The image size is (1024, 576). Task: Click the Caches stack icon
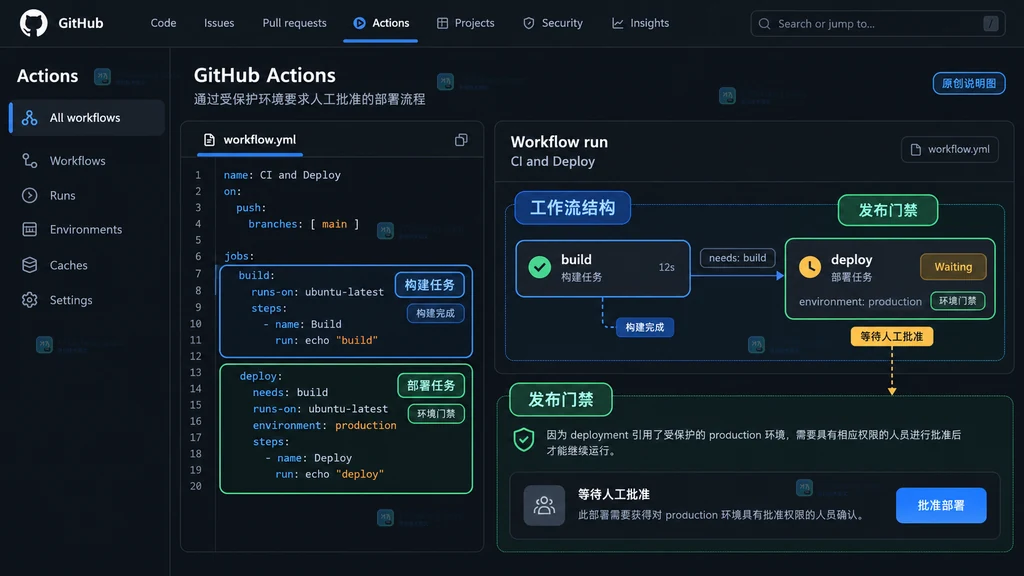[x=29, y=265]
